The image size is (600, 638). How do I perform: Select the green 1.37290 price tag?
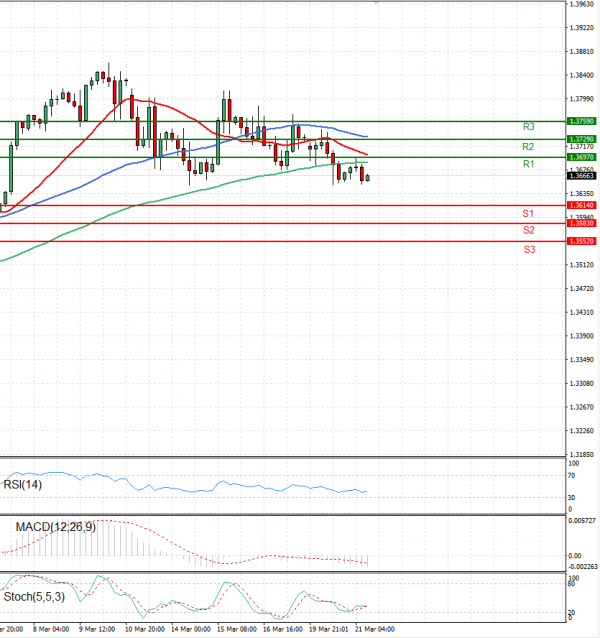pyautogui.click(x=582, y=139)
